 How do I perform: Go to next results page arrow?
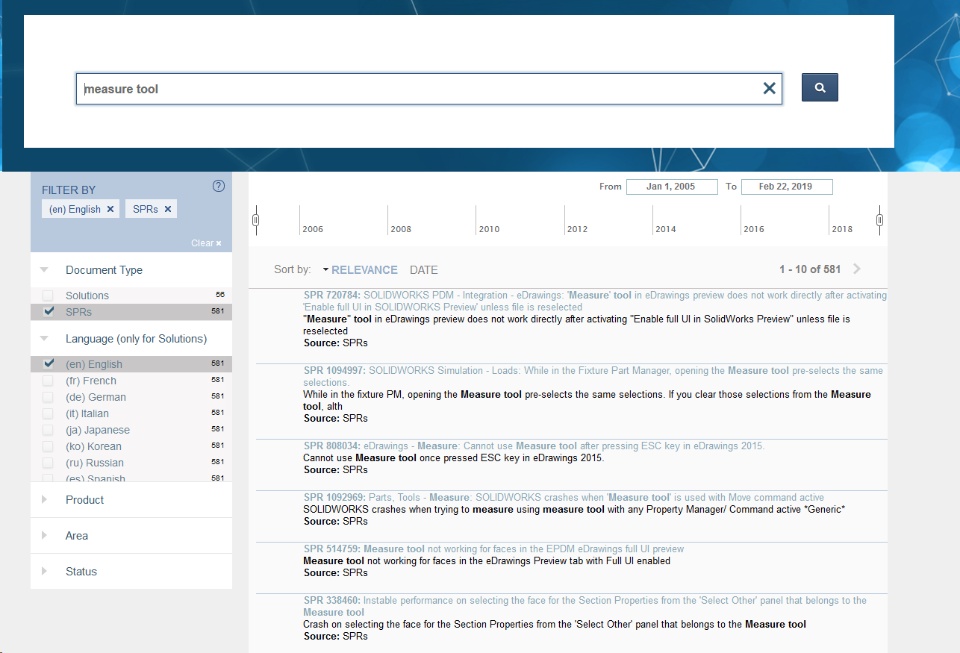(x=857, y=269)
